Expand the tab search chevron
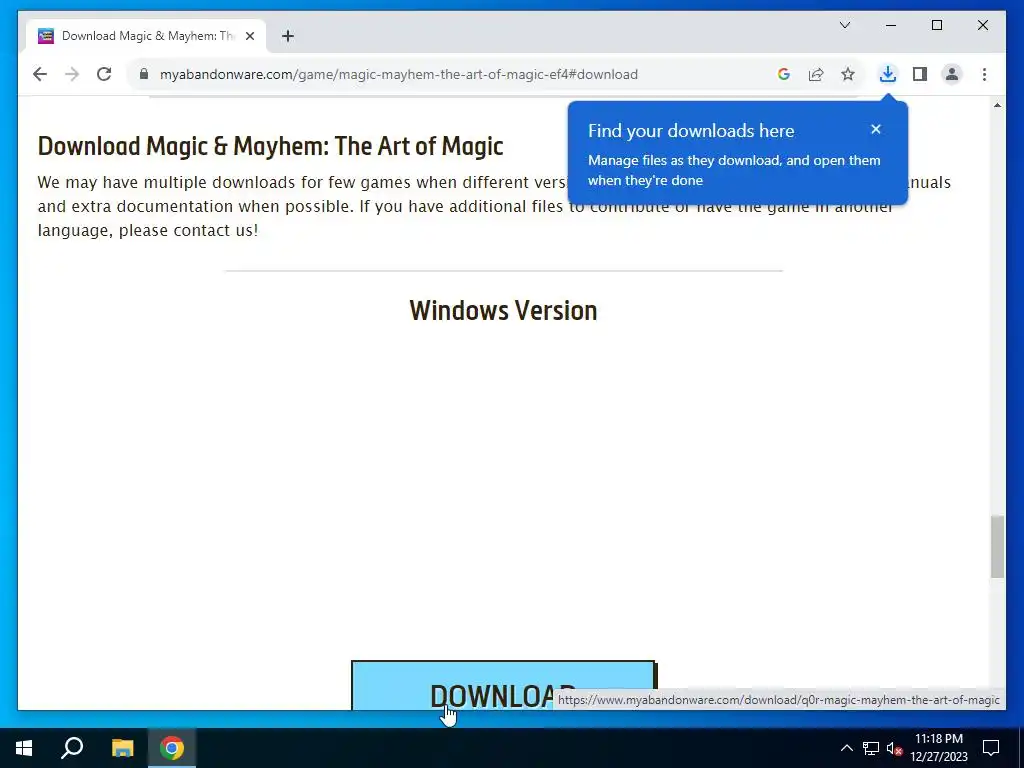Screen dimensions: 1024x768 [x=844, y=25]
